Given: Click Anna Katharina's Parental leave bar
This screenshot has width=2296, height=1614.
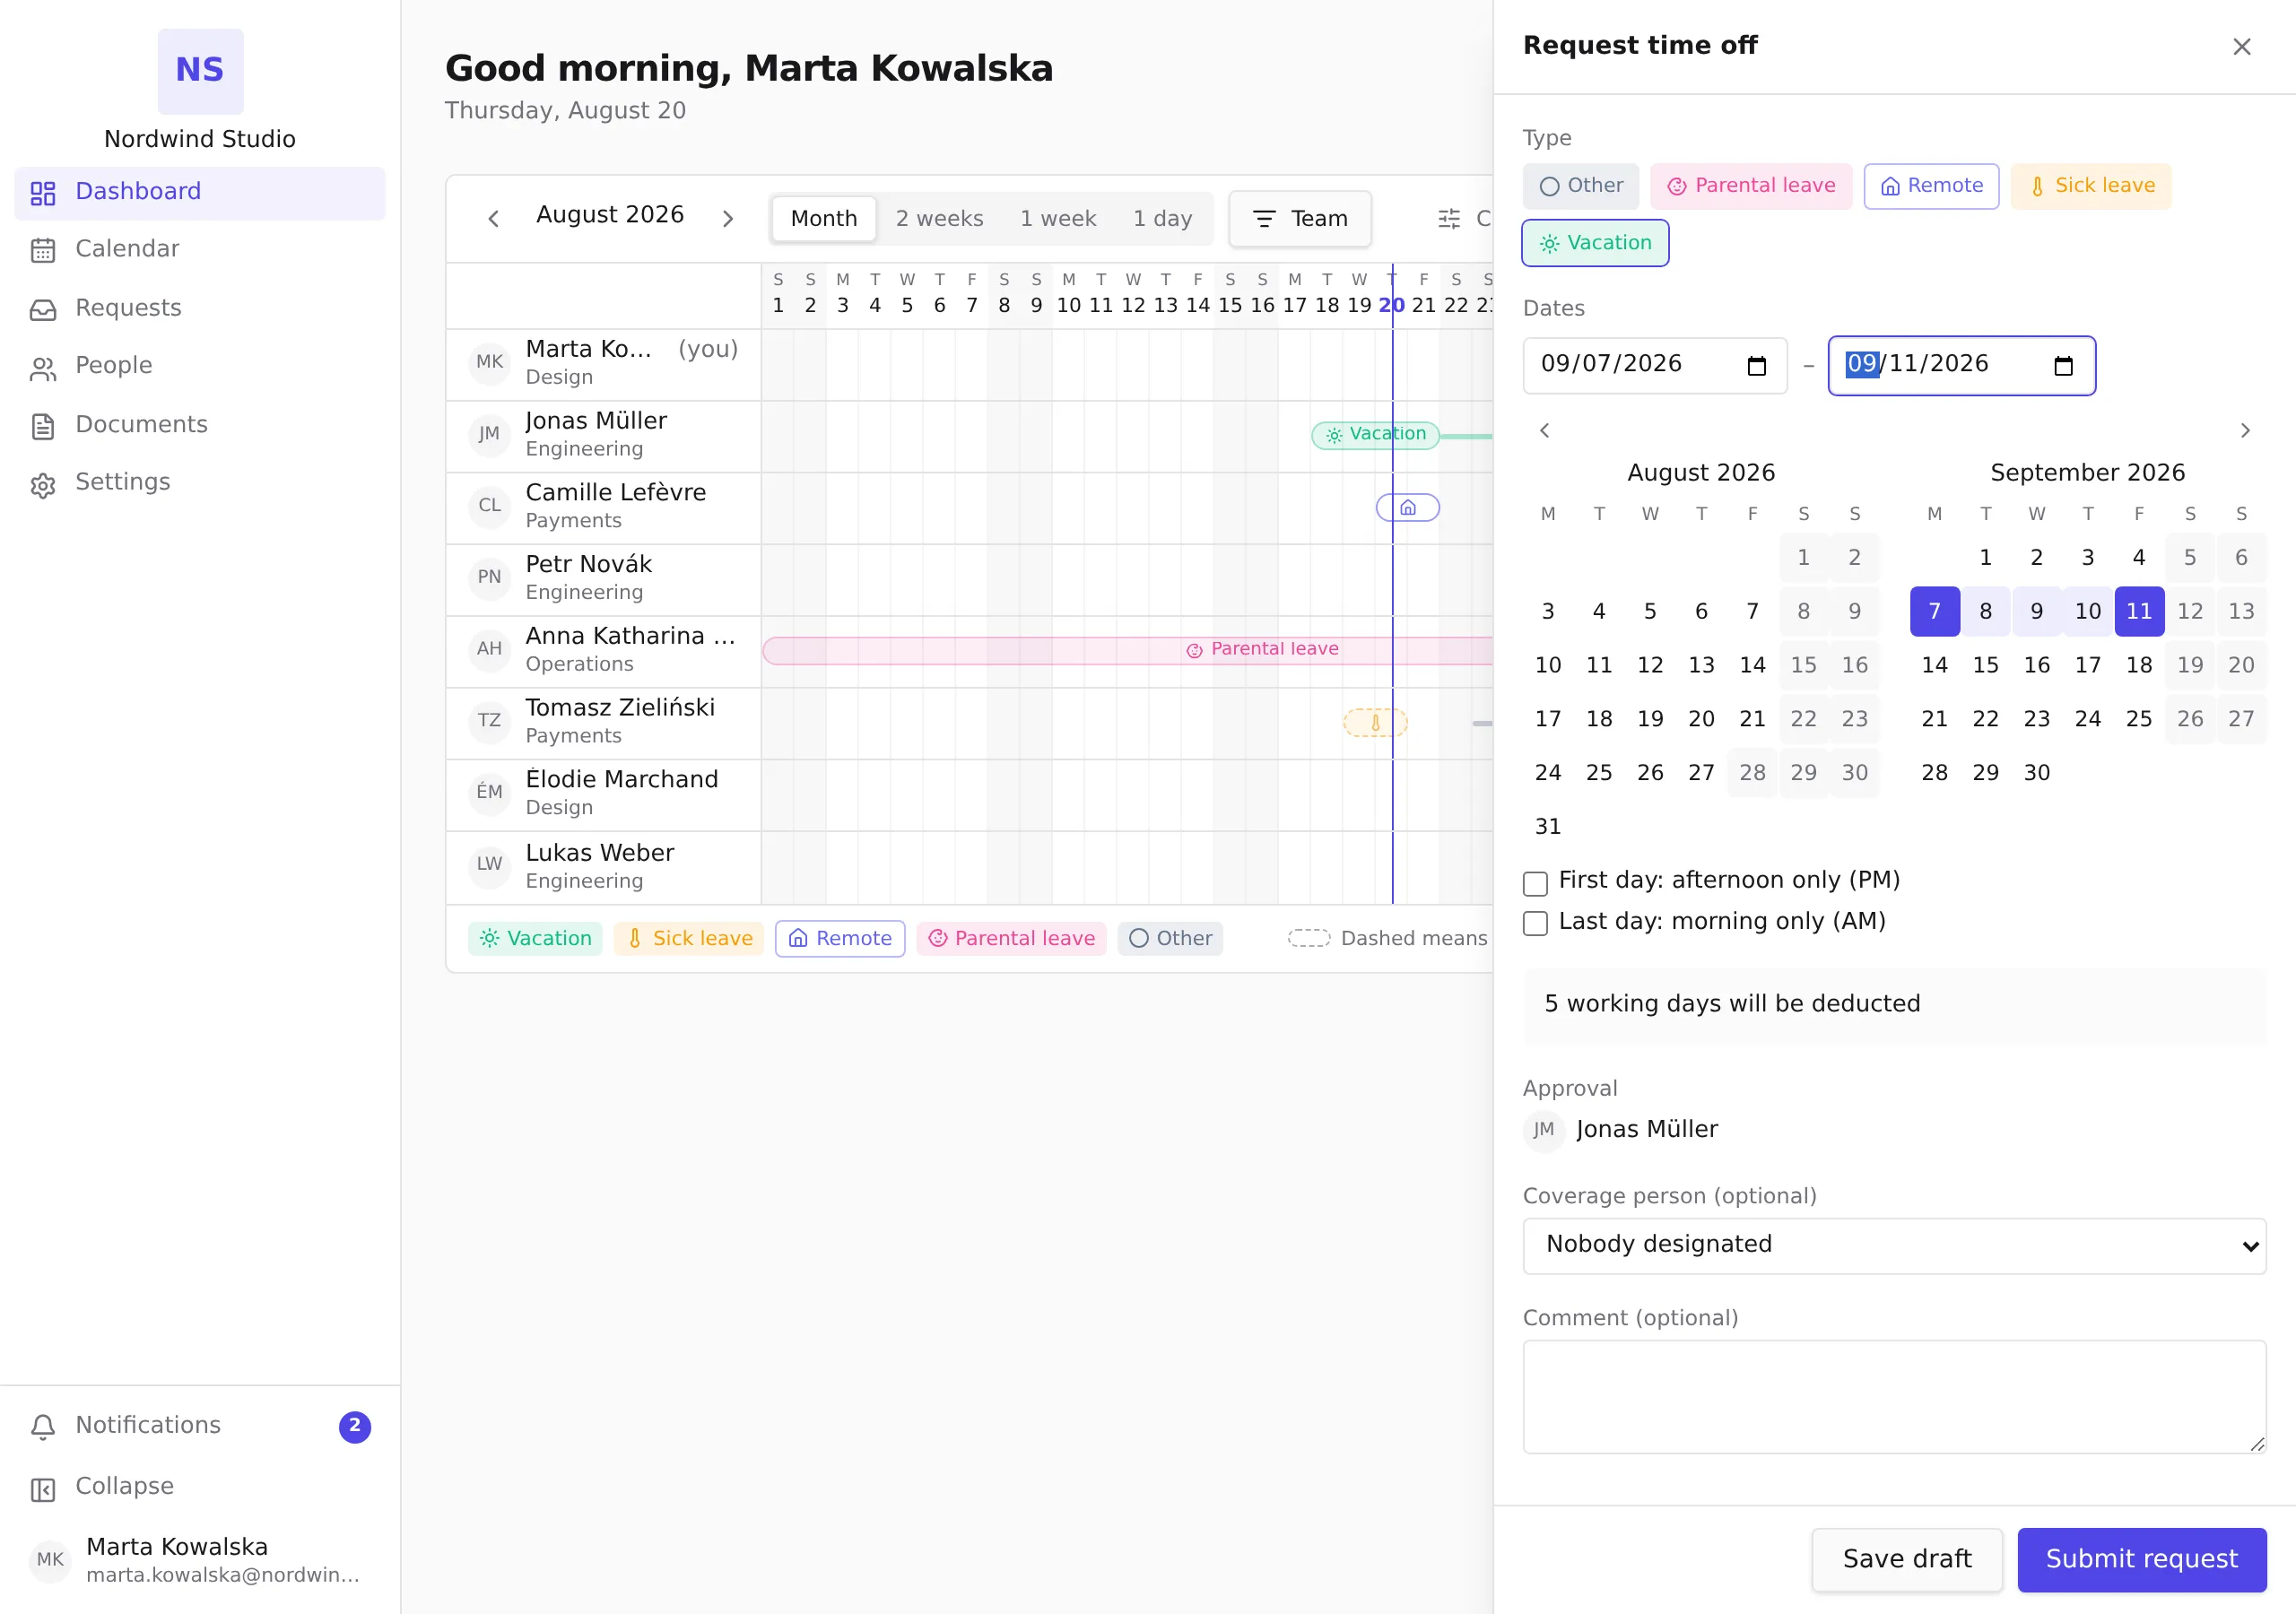Looking at the screenshot, I should click(1127, 650).
